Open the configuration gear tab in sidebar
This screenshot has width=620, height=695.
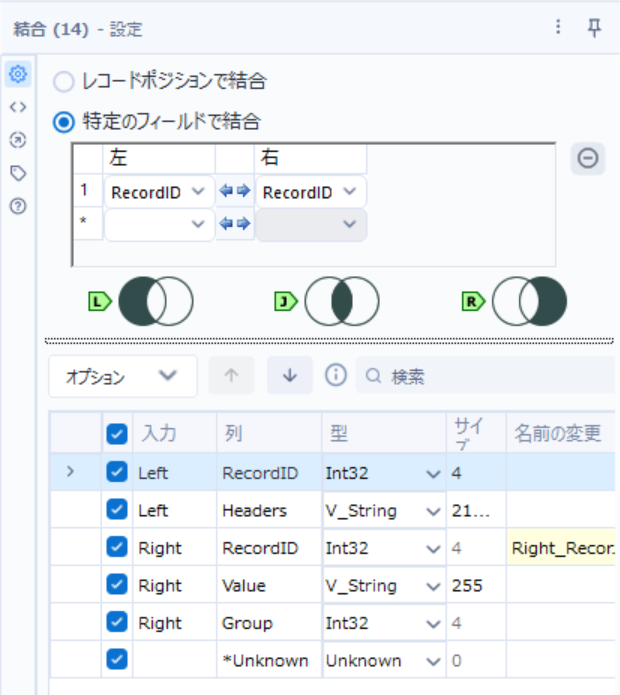click(18, 74)
